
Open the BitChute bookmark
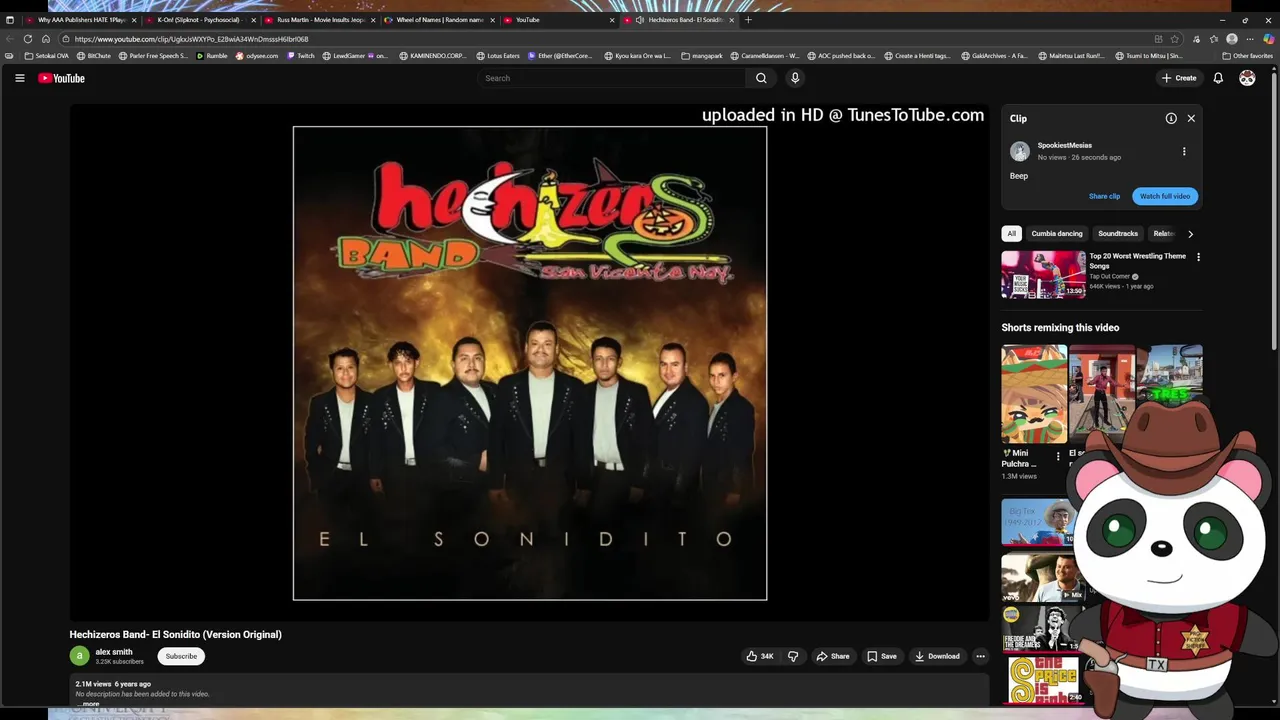tap(94, 56)
